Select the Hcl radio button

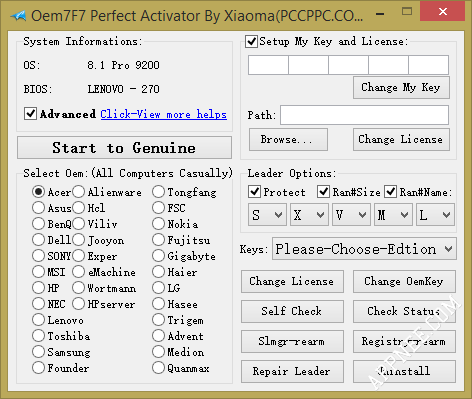pyautogui.click(x=78, y=208)
